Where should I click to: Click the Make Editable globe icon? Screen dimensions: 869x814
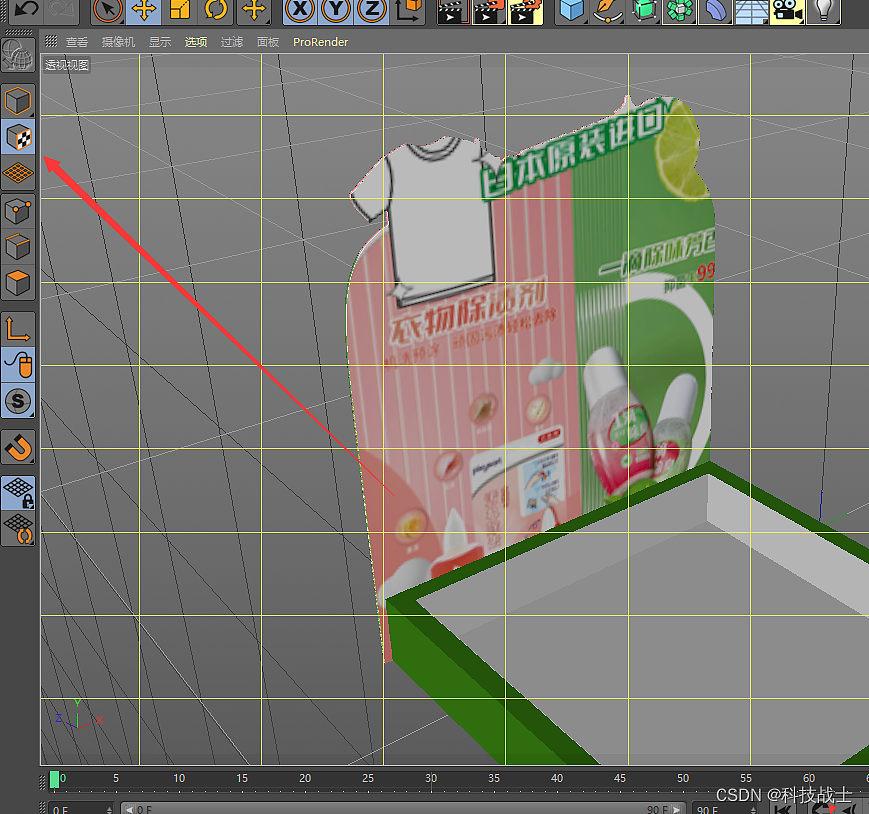18,55
